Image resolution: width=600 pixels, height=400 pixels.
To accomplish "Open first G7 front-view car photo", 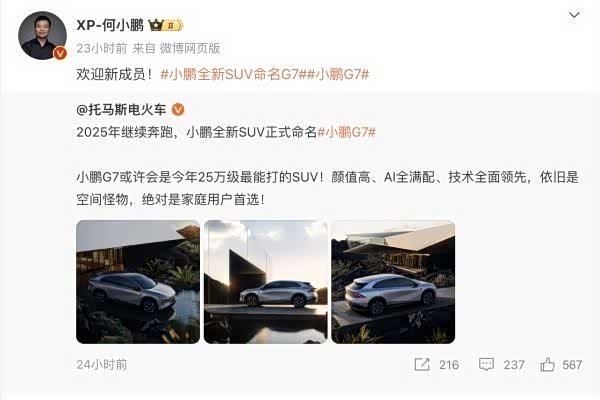I will 138,282.
